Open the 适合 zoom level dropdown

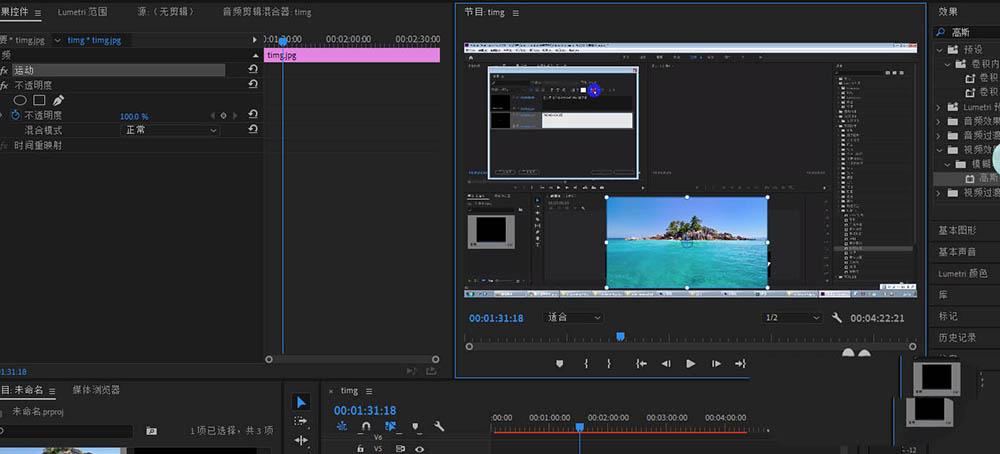pyautogui.click(x=574, y=317)
